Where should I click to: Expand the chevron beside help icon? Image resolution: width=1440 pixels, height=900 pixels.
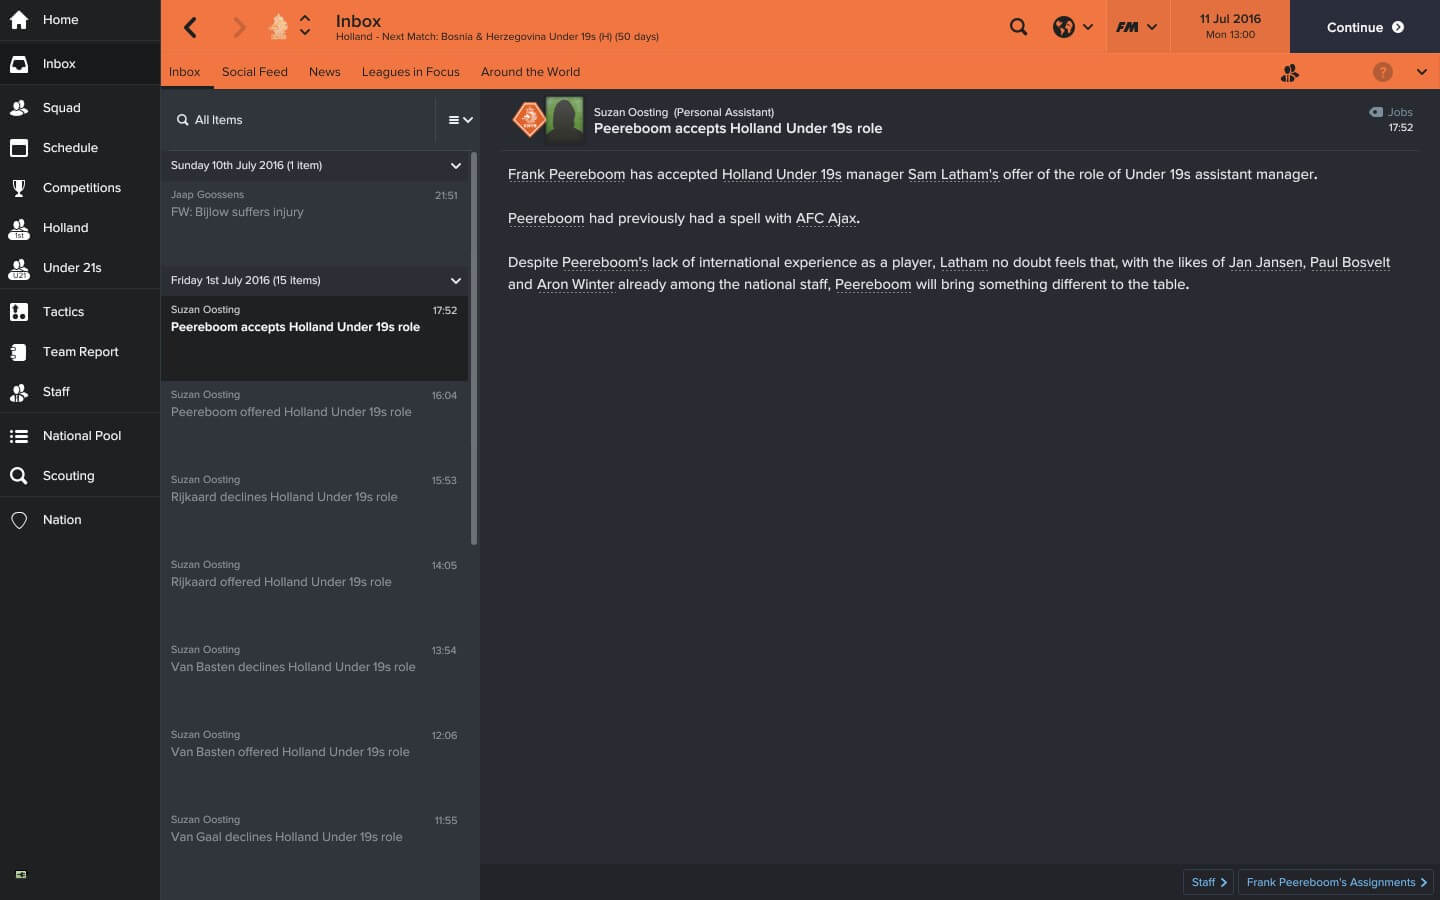pyautogui.click(x=1421, y=72)
